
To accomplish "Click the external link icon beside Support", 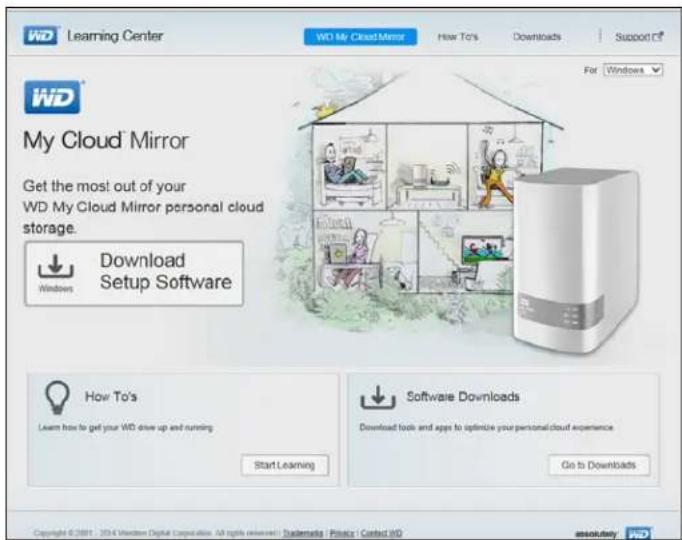I will tap(658, 37).
